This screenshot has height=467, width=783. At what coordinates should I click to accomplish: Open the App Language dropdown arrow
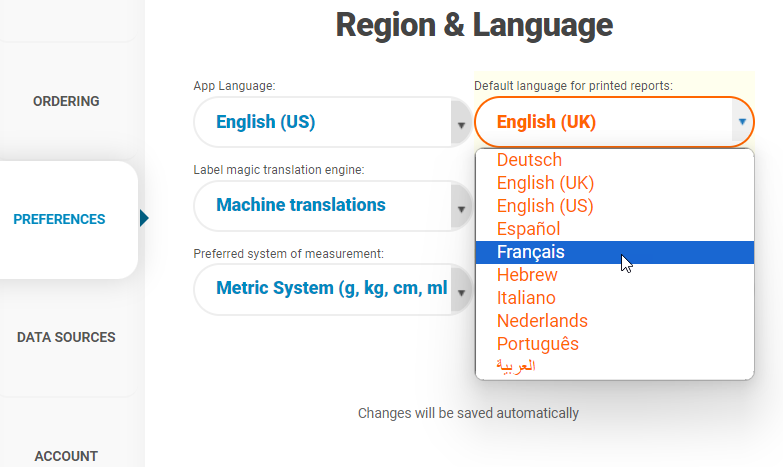point(461,123)
